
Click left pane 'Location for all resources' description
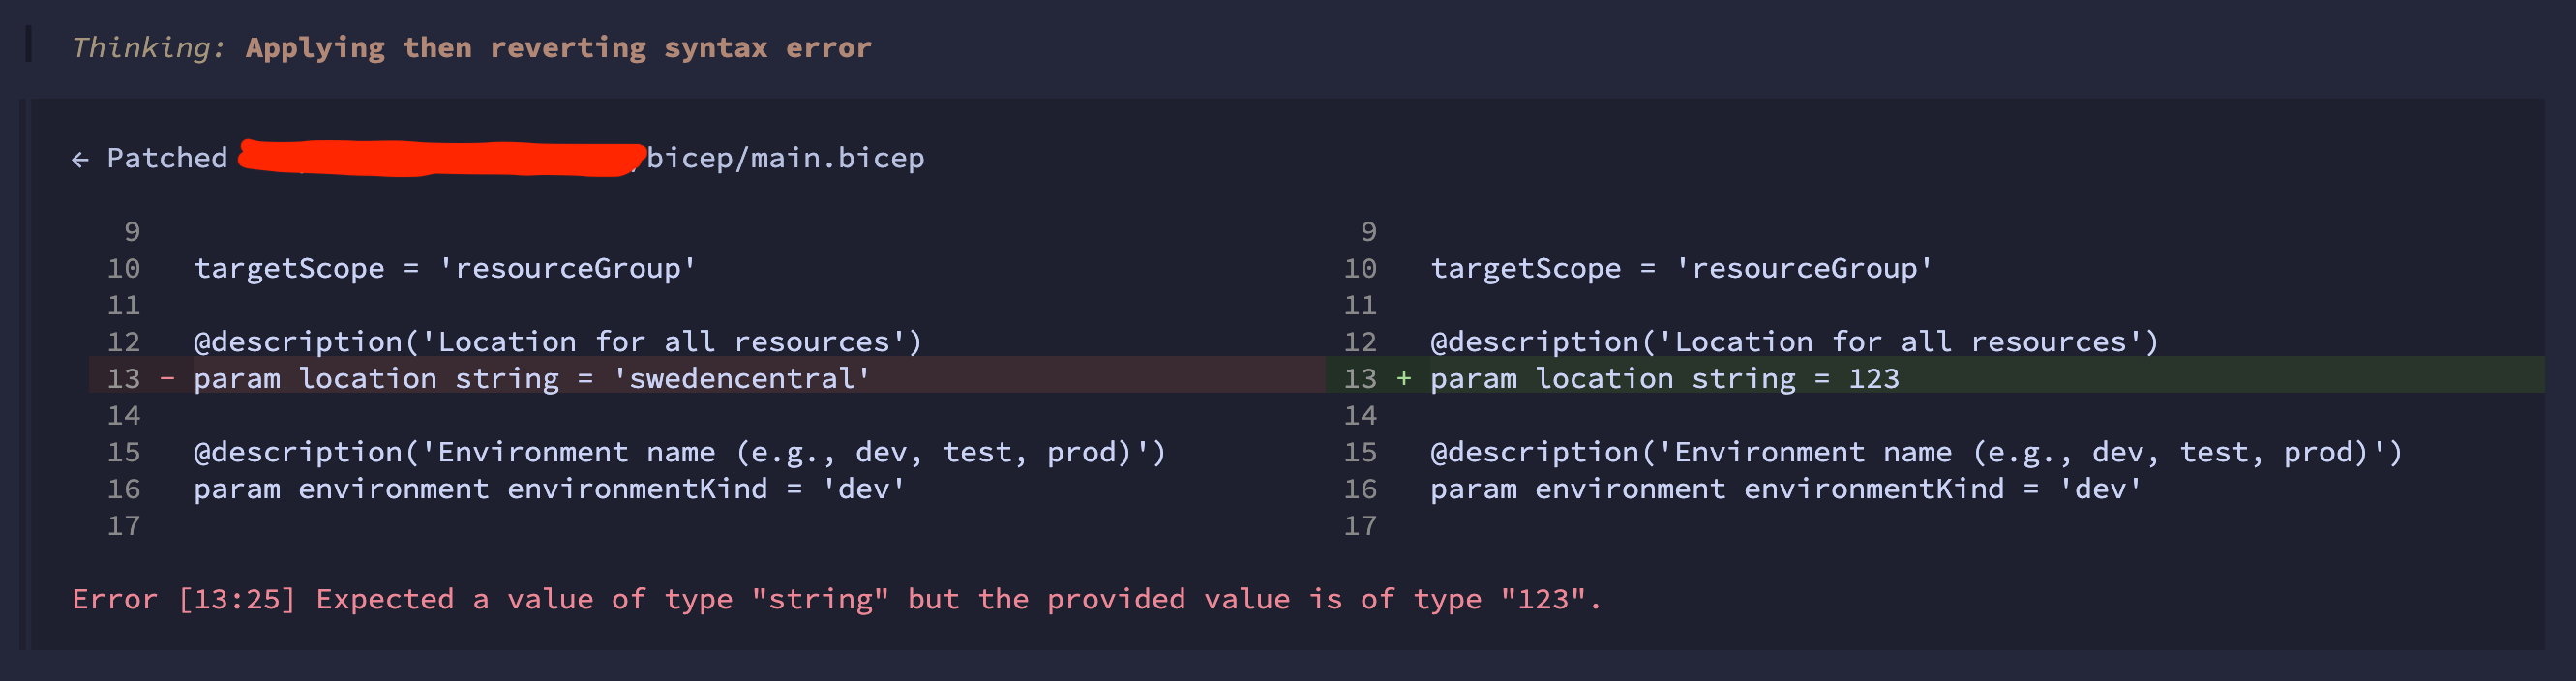pos(557,342)
